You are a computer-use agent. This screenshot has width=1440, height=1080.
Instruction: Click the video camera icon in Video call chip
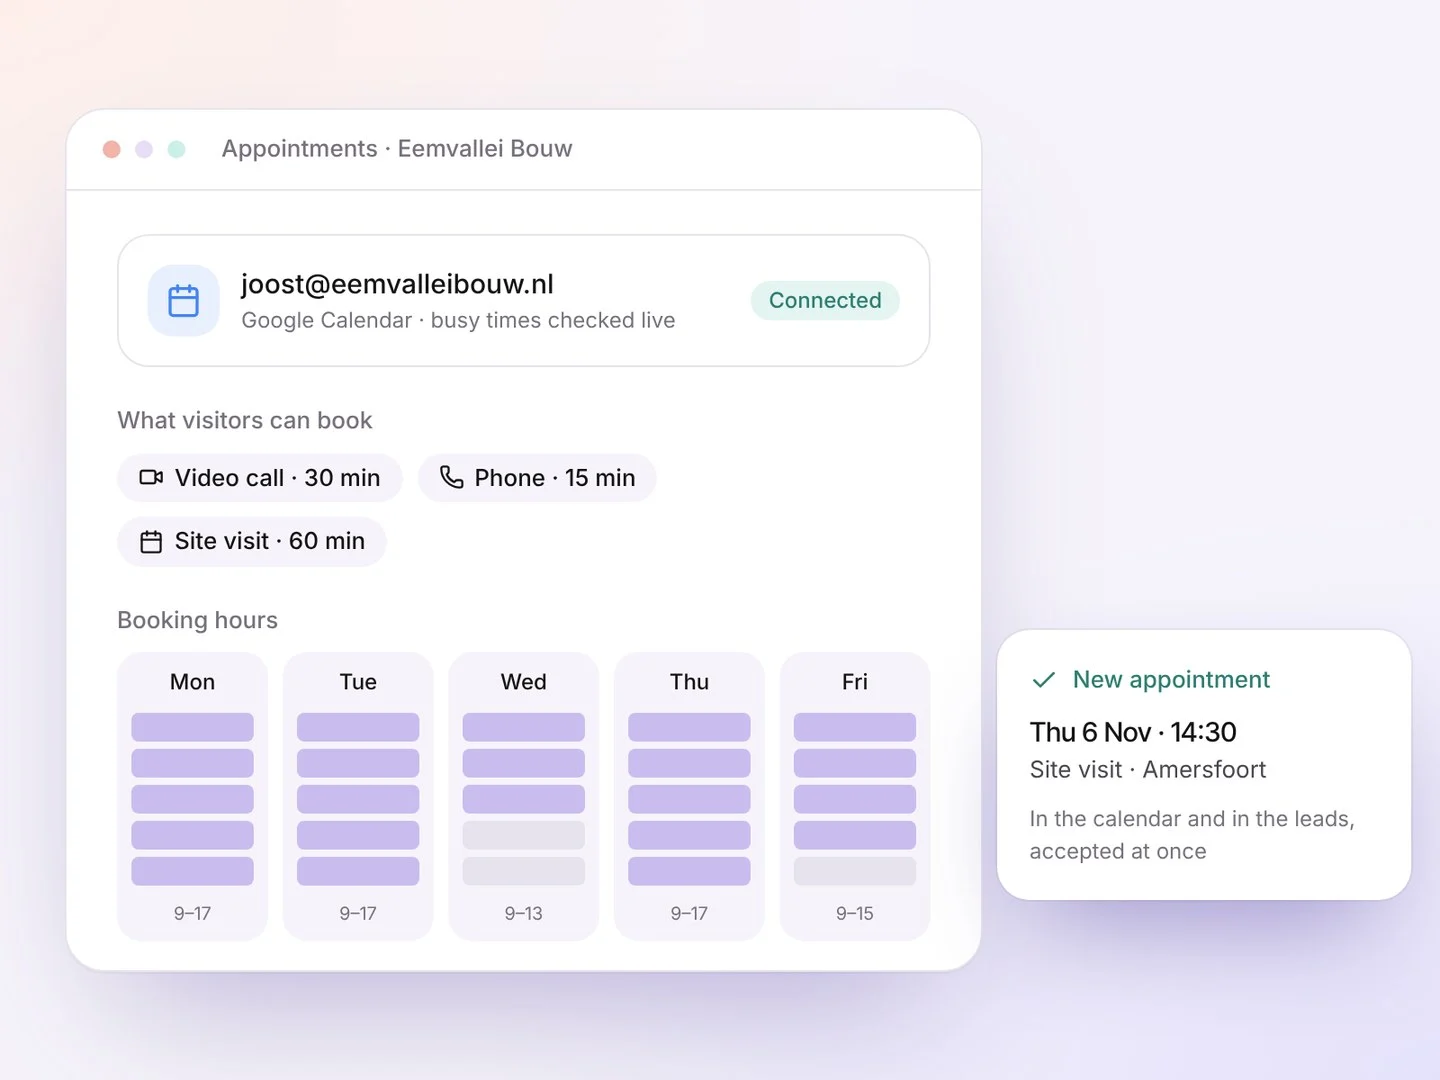tap(151, 478)
